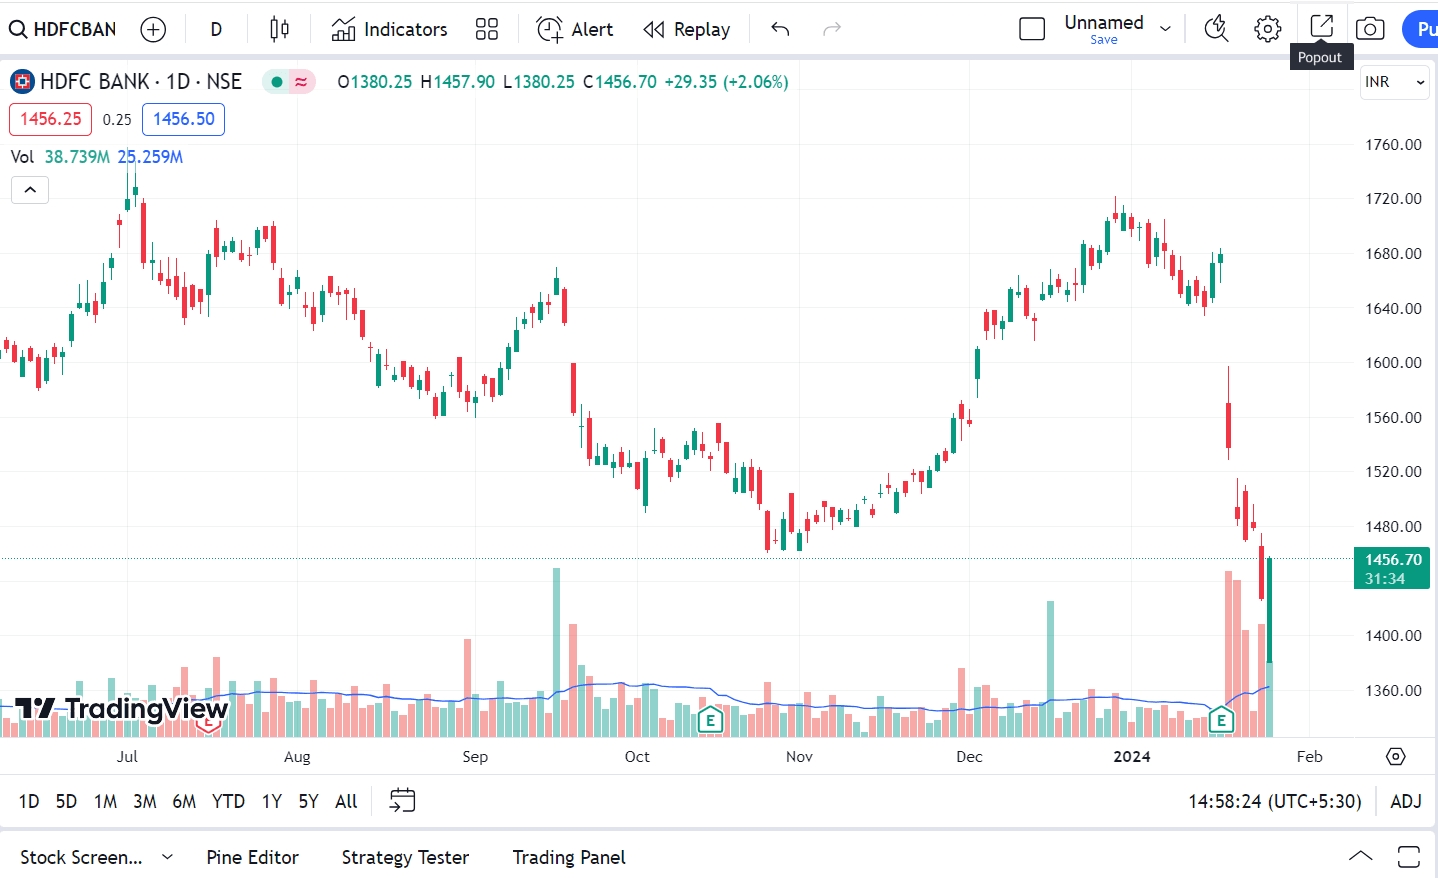Viewport: 1438px width, 878px height.
Task: Take a chart snapshot with the camera icon
Action: [1369, 29]
